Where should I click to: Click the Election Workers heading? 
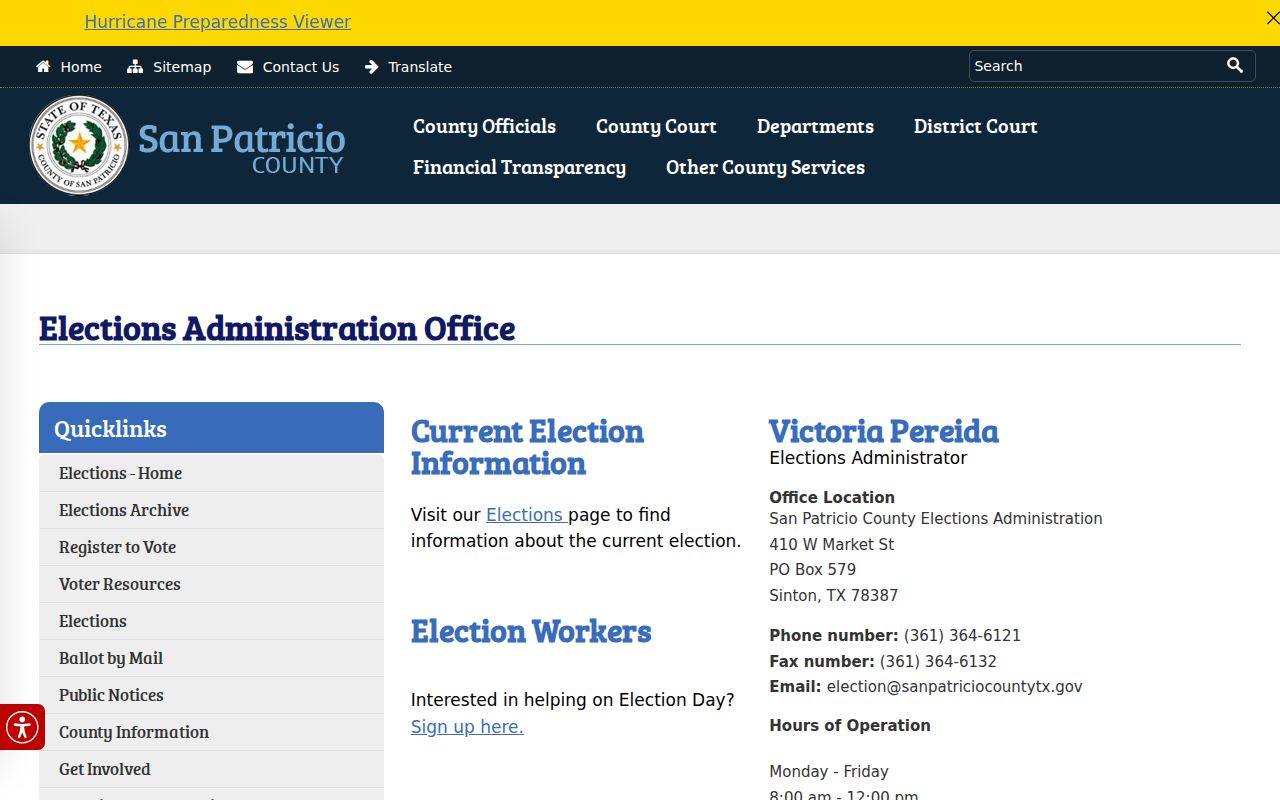click(x=531, y=631)
